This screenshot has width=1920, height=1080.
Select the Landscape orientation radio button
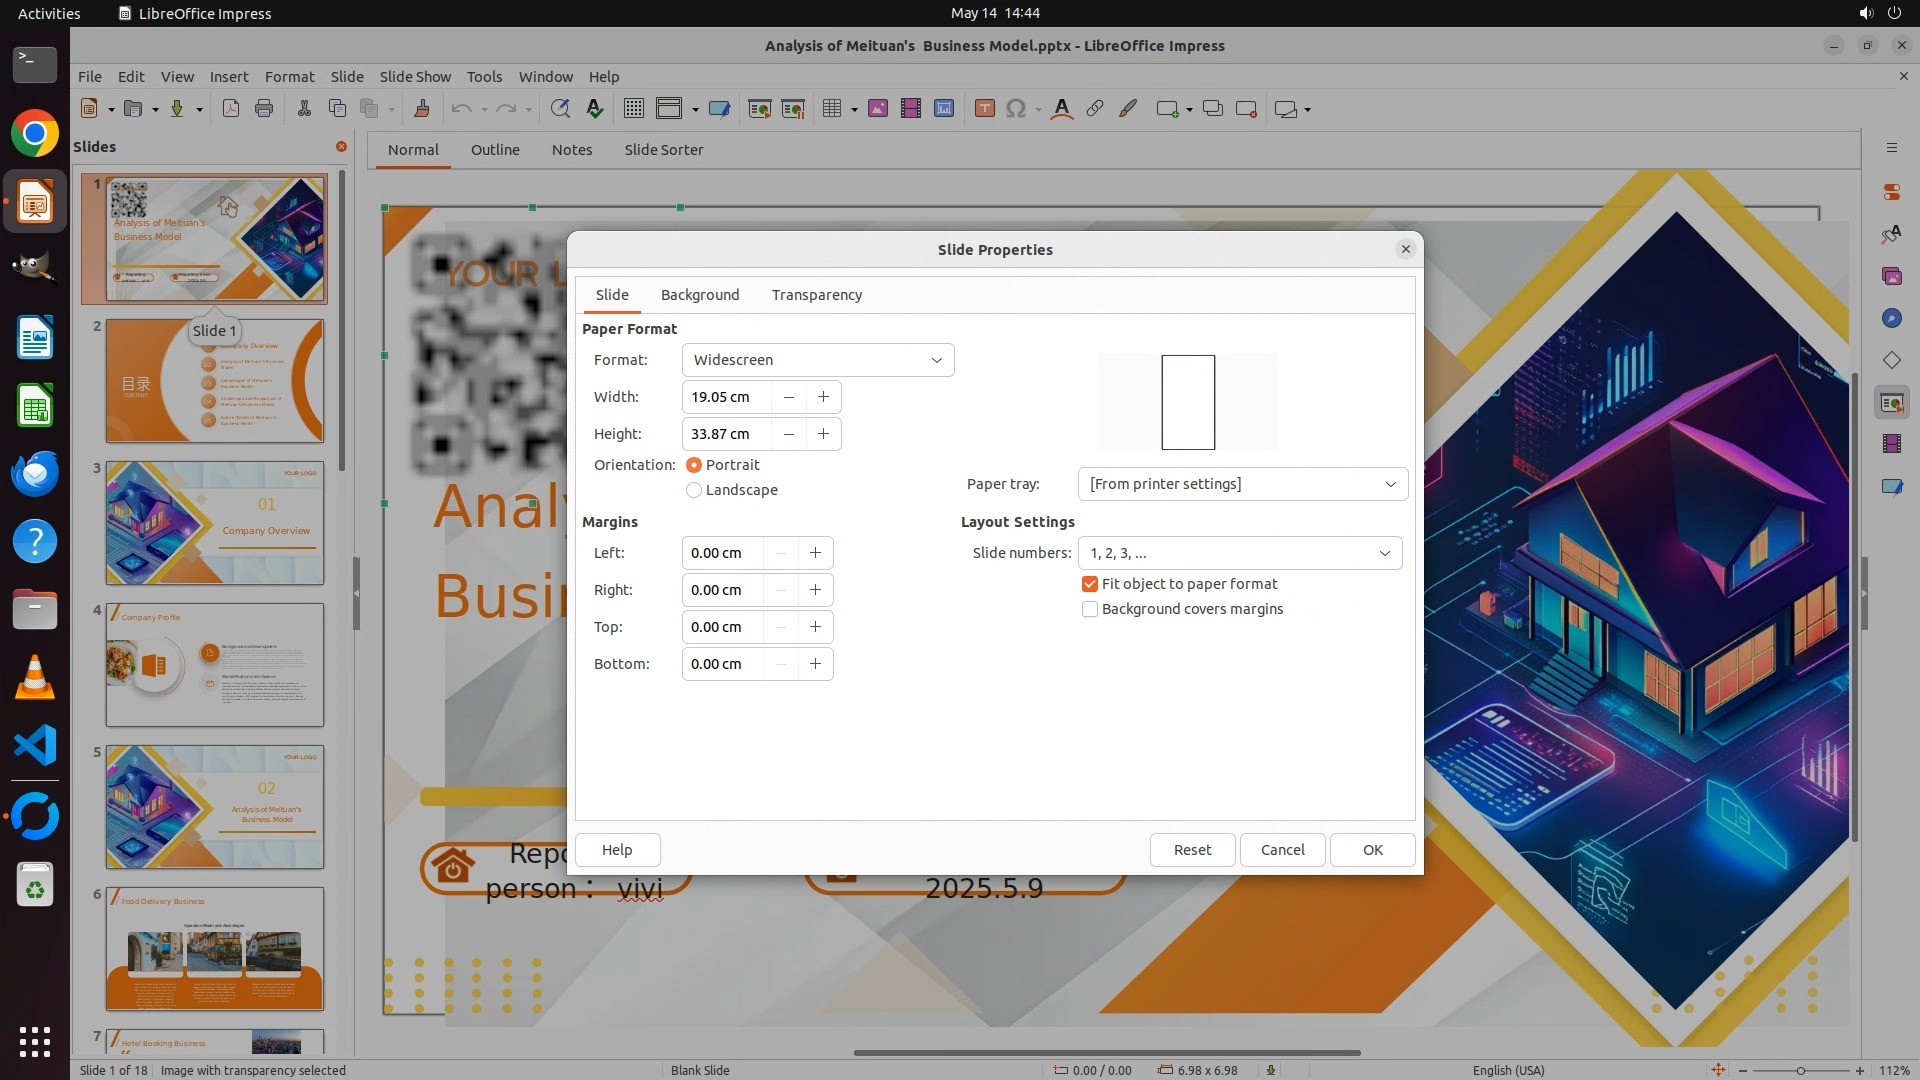(694, 490)
